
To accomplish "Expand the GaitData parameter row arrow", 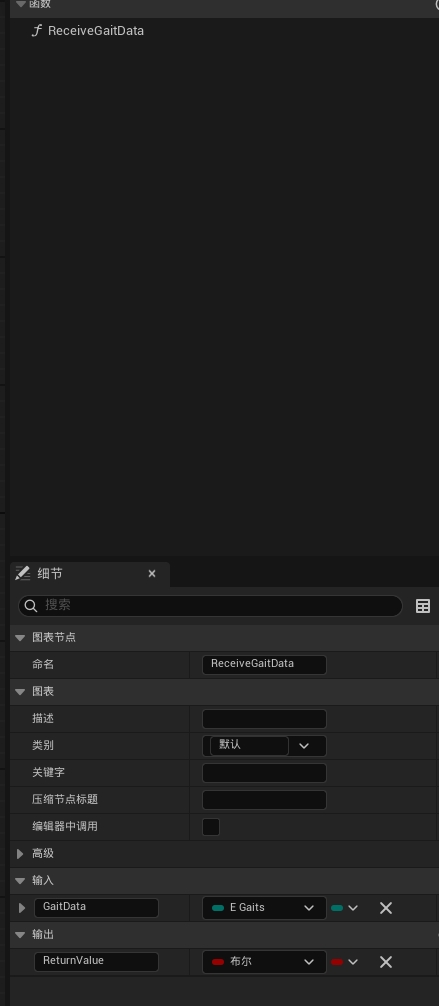I will (22, 908).
